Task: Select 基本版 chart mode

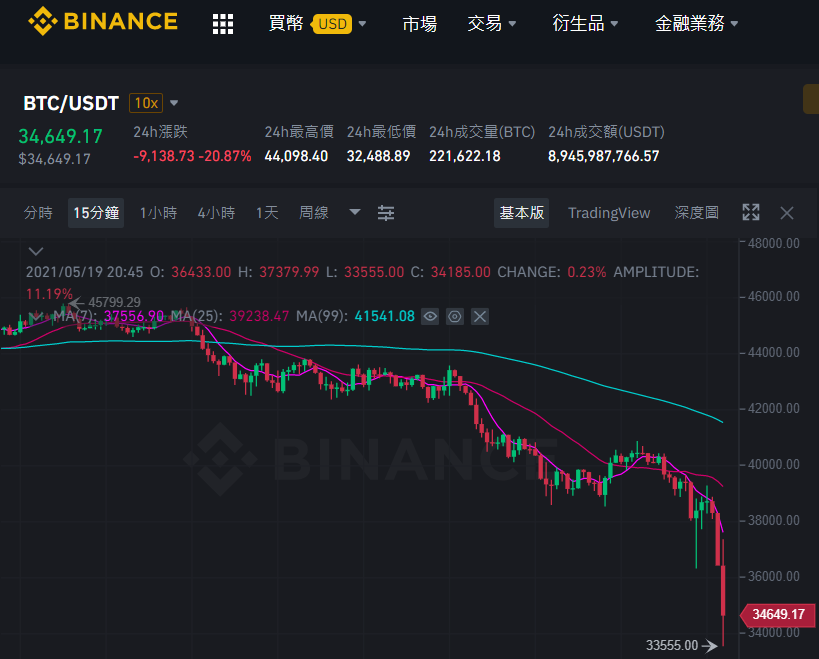Action: pyautogui.click(x=521, y=213)
